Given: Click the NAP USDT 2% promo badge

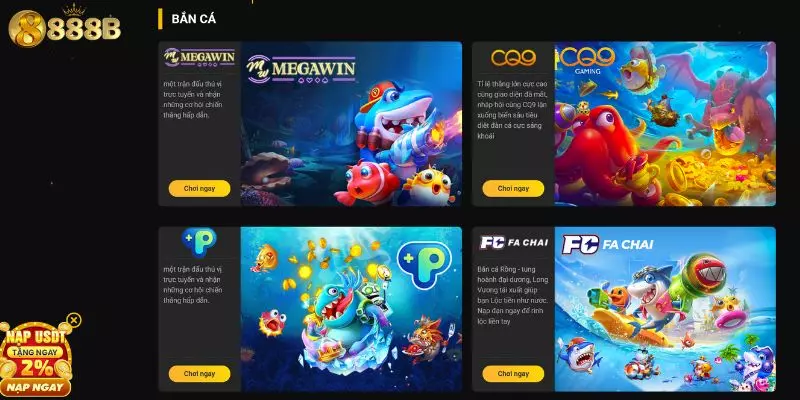Looking at the screenshot, I should click(x=36, y=355).
